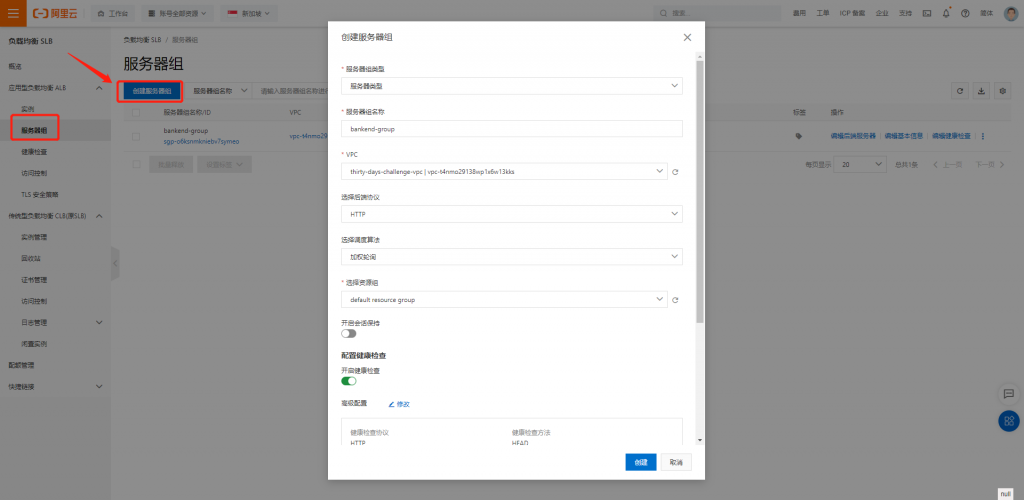
Task: Open more actions for bankend-group row
Action: coord(983,136)
